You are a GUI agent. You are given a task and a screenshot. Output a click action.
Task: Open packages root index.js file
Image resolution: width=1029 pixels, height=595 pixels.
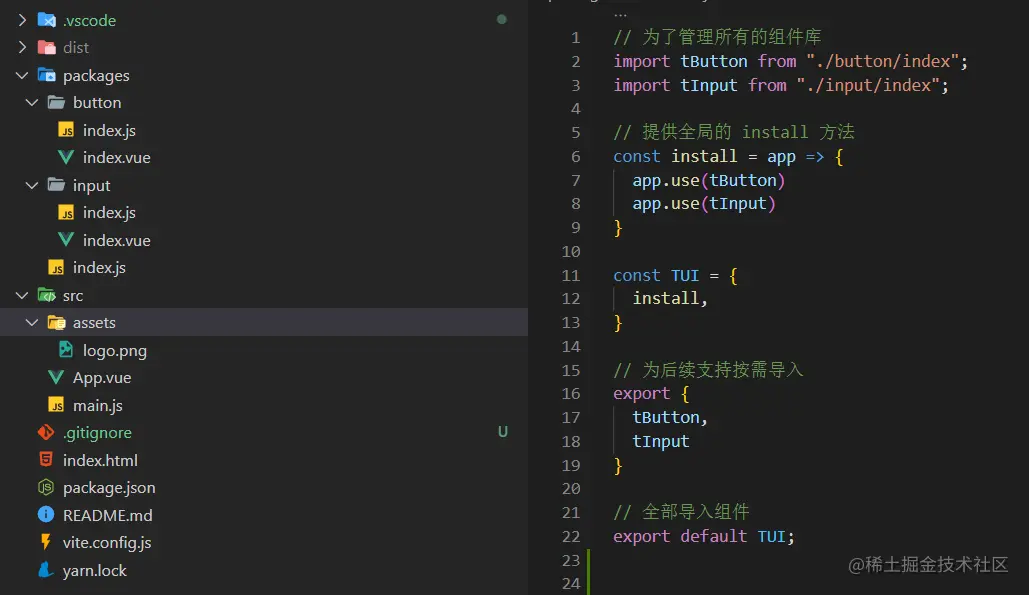point(99,268)
